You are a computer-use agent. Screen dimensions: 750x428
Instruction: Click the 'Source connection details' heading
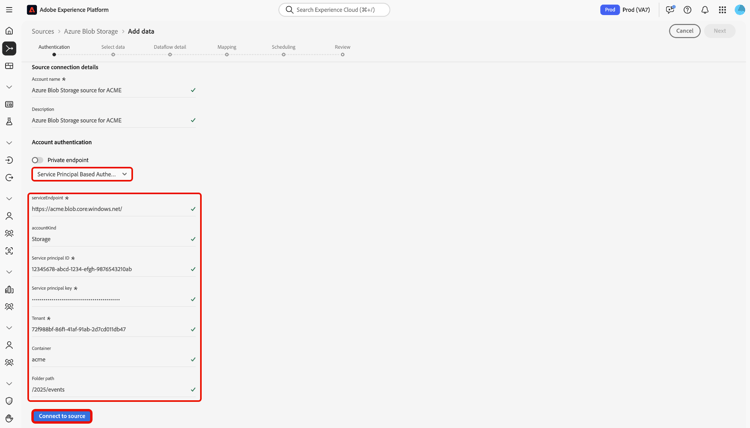point(65,67)
